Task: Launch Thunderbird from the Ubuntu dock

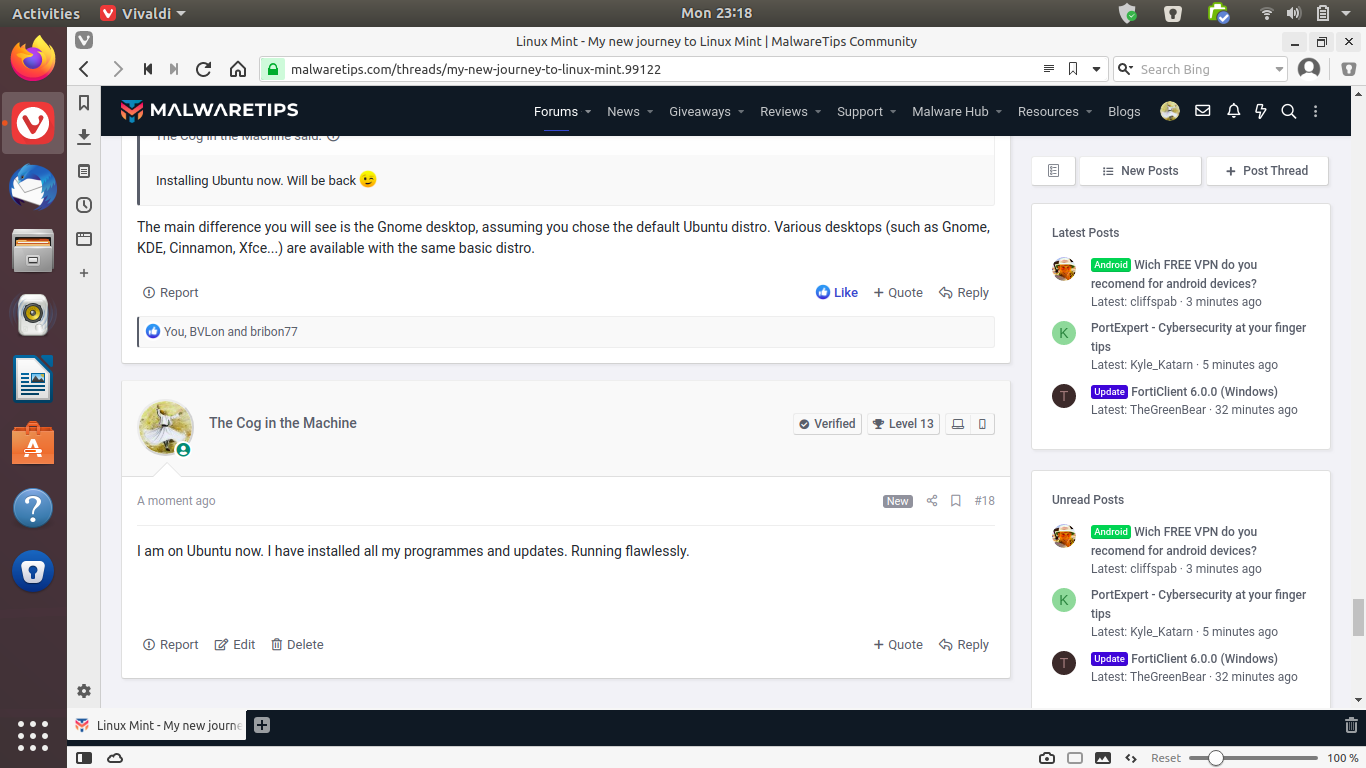Action: pyautogui.click(x=32, y=187)
